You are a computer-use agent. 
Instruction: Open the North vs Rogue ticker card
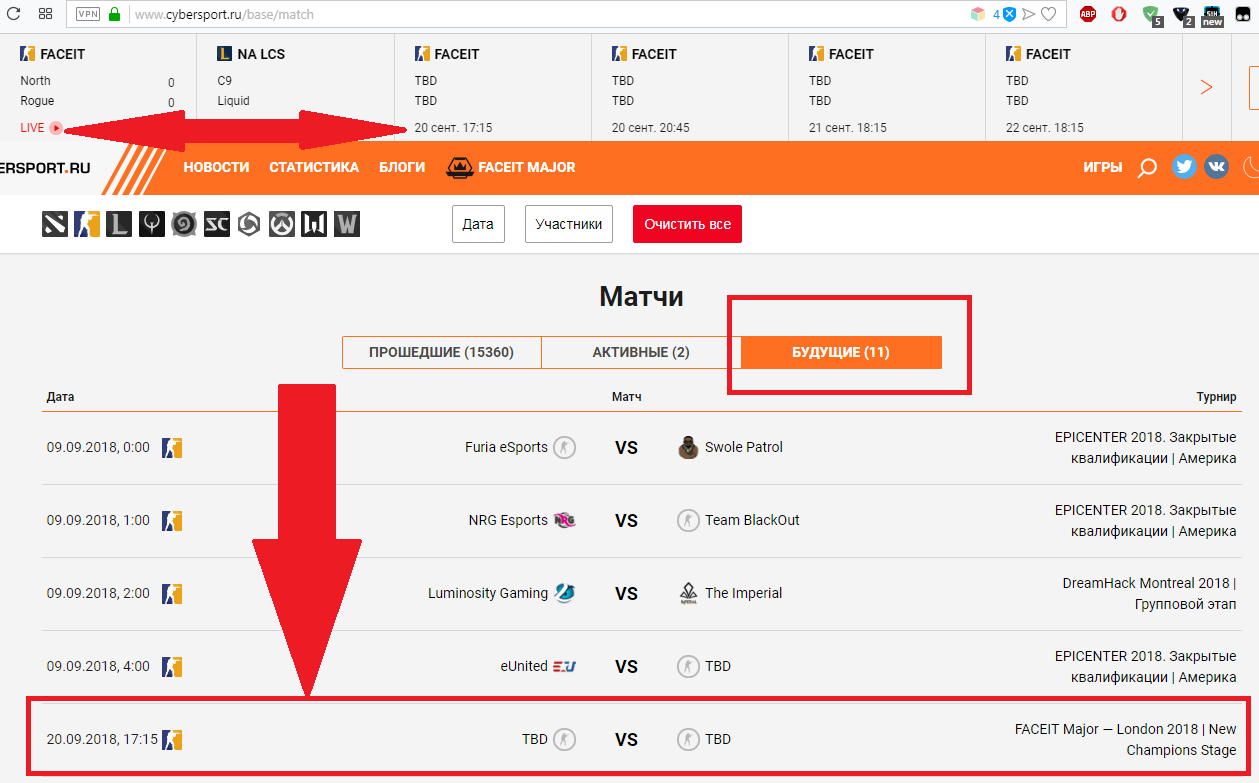98,88
